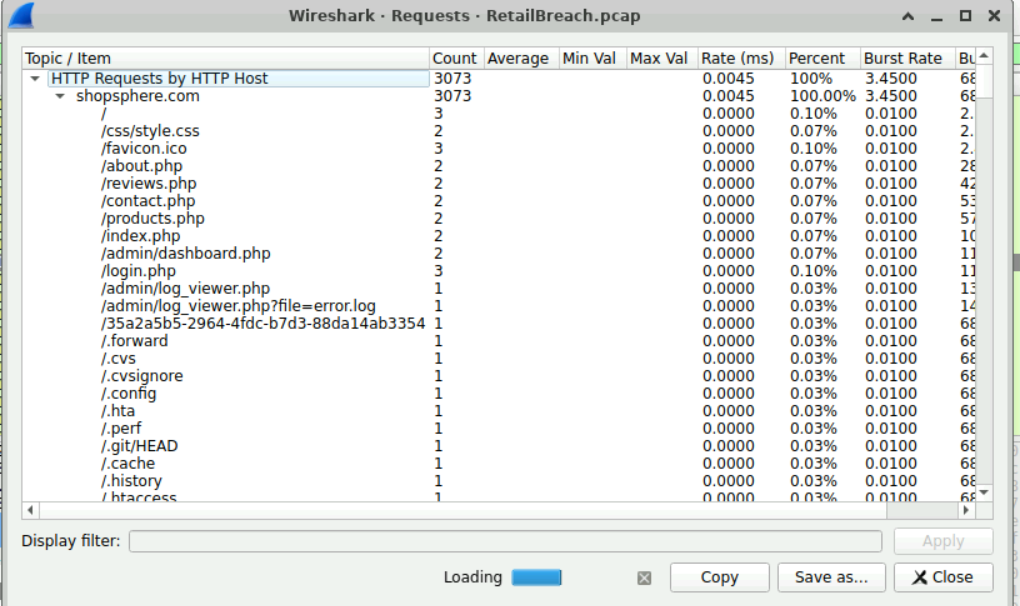Click the Display filter label
Screen dimensions: 1020x606
click(71, 541)
